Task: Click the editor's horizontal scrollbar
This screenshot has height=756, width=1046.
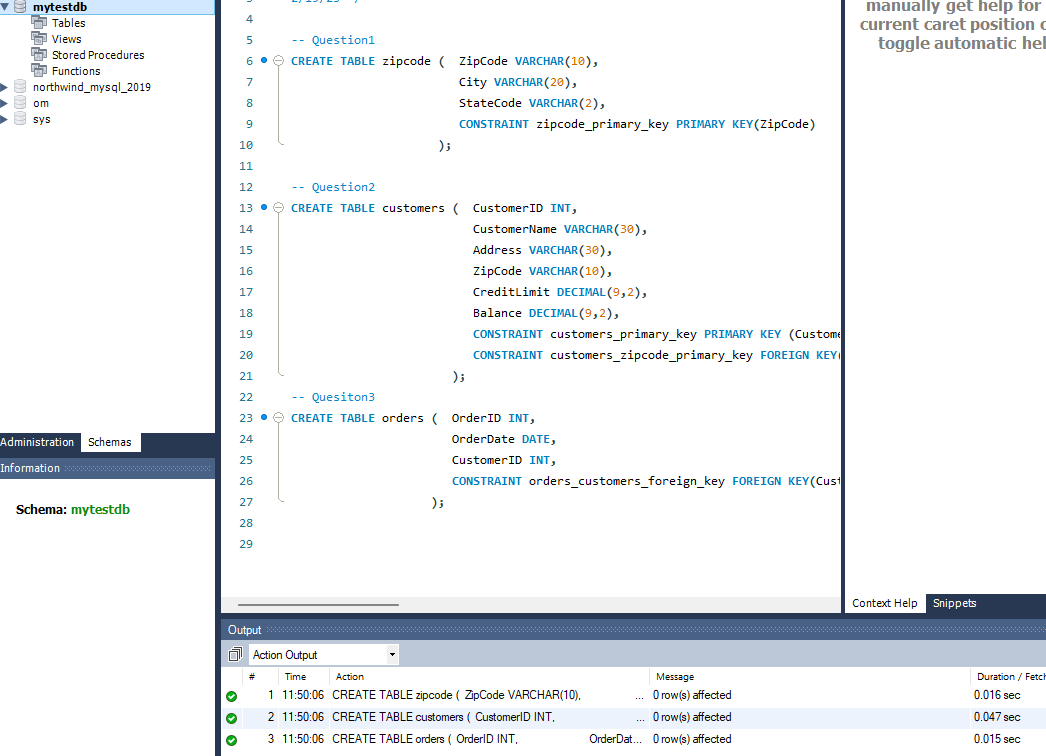Action: [318, 604]
